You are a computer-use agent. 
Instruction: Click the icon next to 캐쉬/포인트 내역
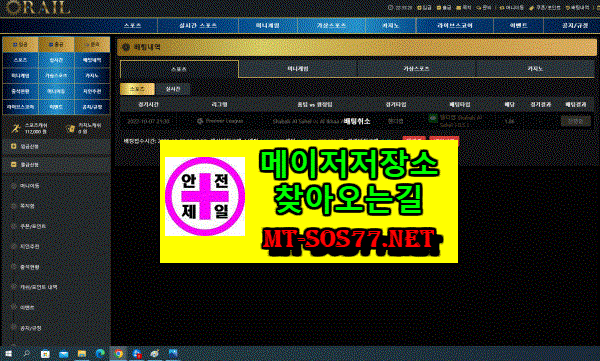click(14, 287)
